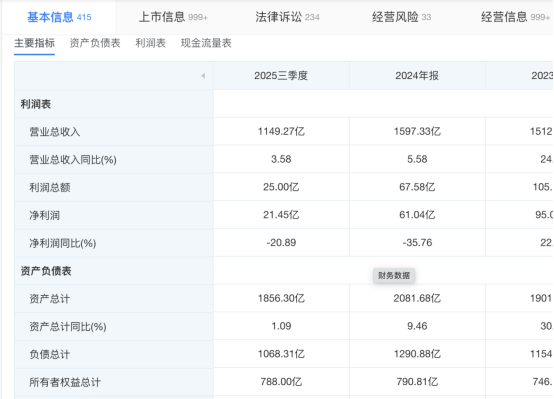Screen dimensions: 554x399
Task: Click the -35.76 net profit growth cell
Action: coord(417,243)
